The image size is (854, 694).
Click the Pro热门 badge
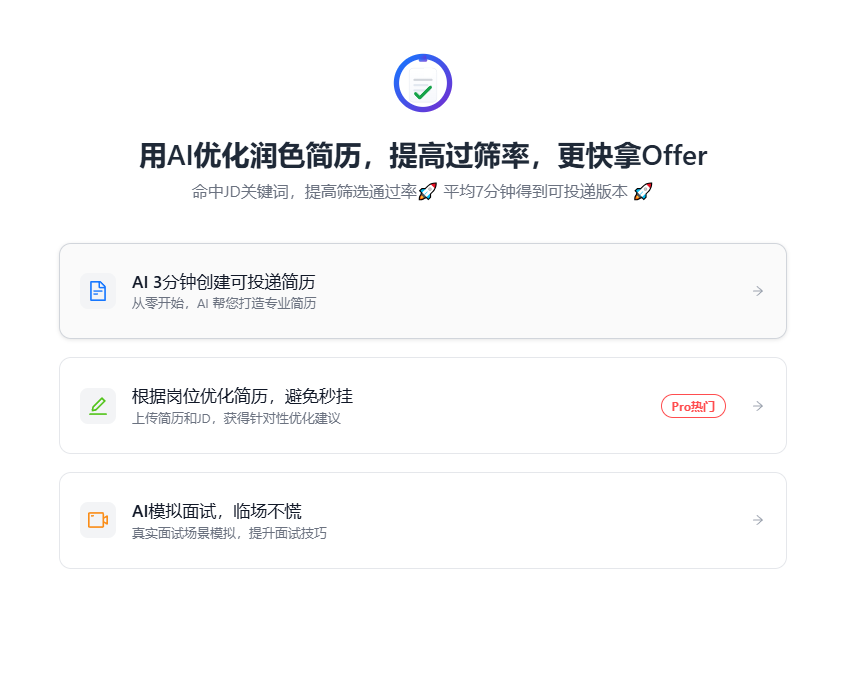(693, 406)
